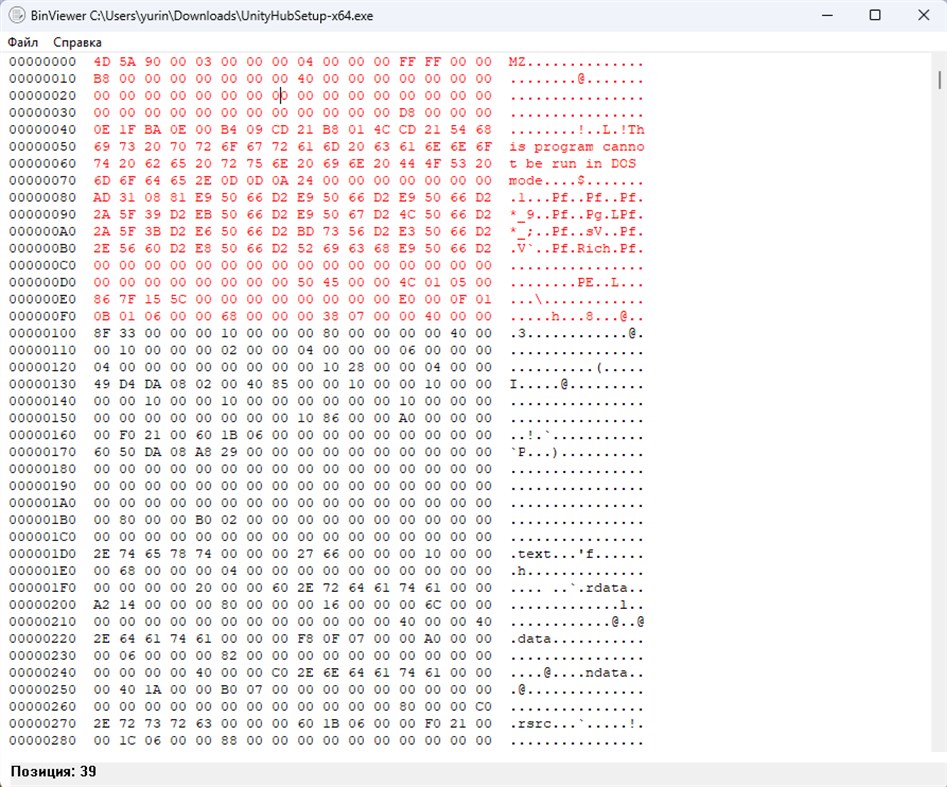Click byte EB in row 00000090
The height and width of the screenshot is (787, 947).
click(x=204, y=214)
